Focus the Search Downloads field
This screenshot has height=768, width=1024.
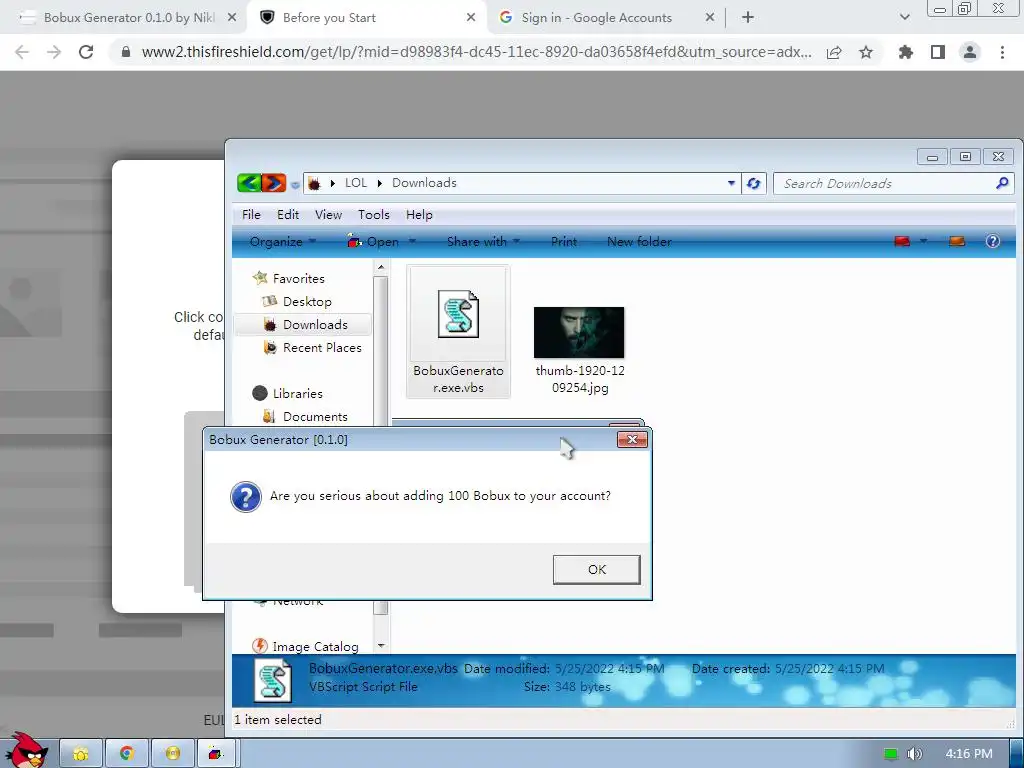(x=886, y=184)
